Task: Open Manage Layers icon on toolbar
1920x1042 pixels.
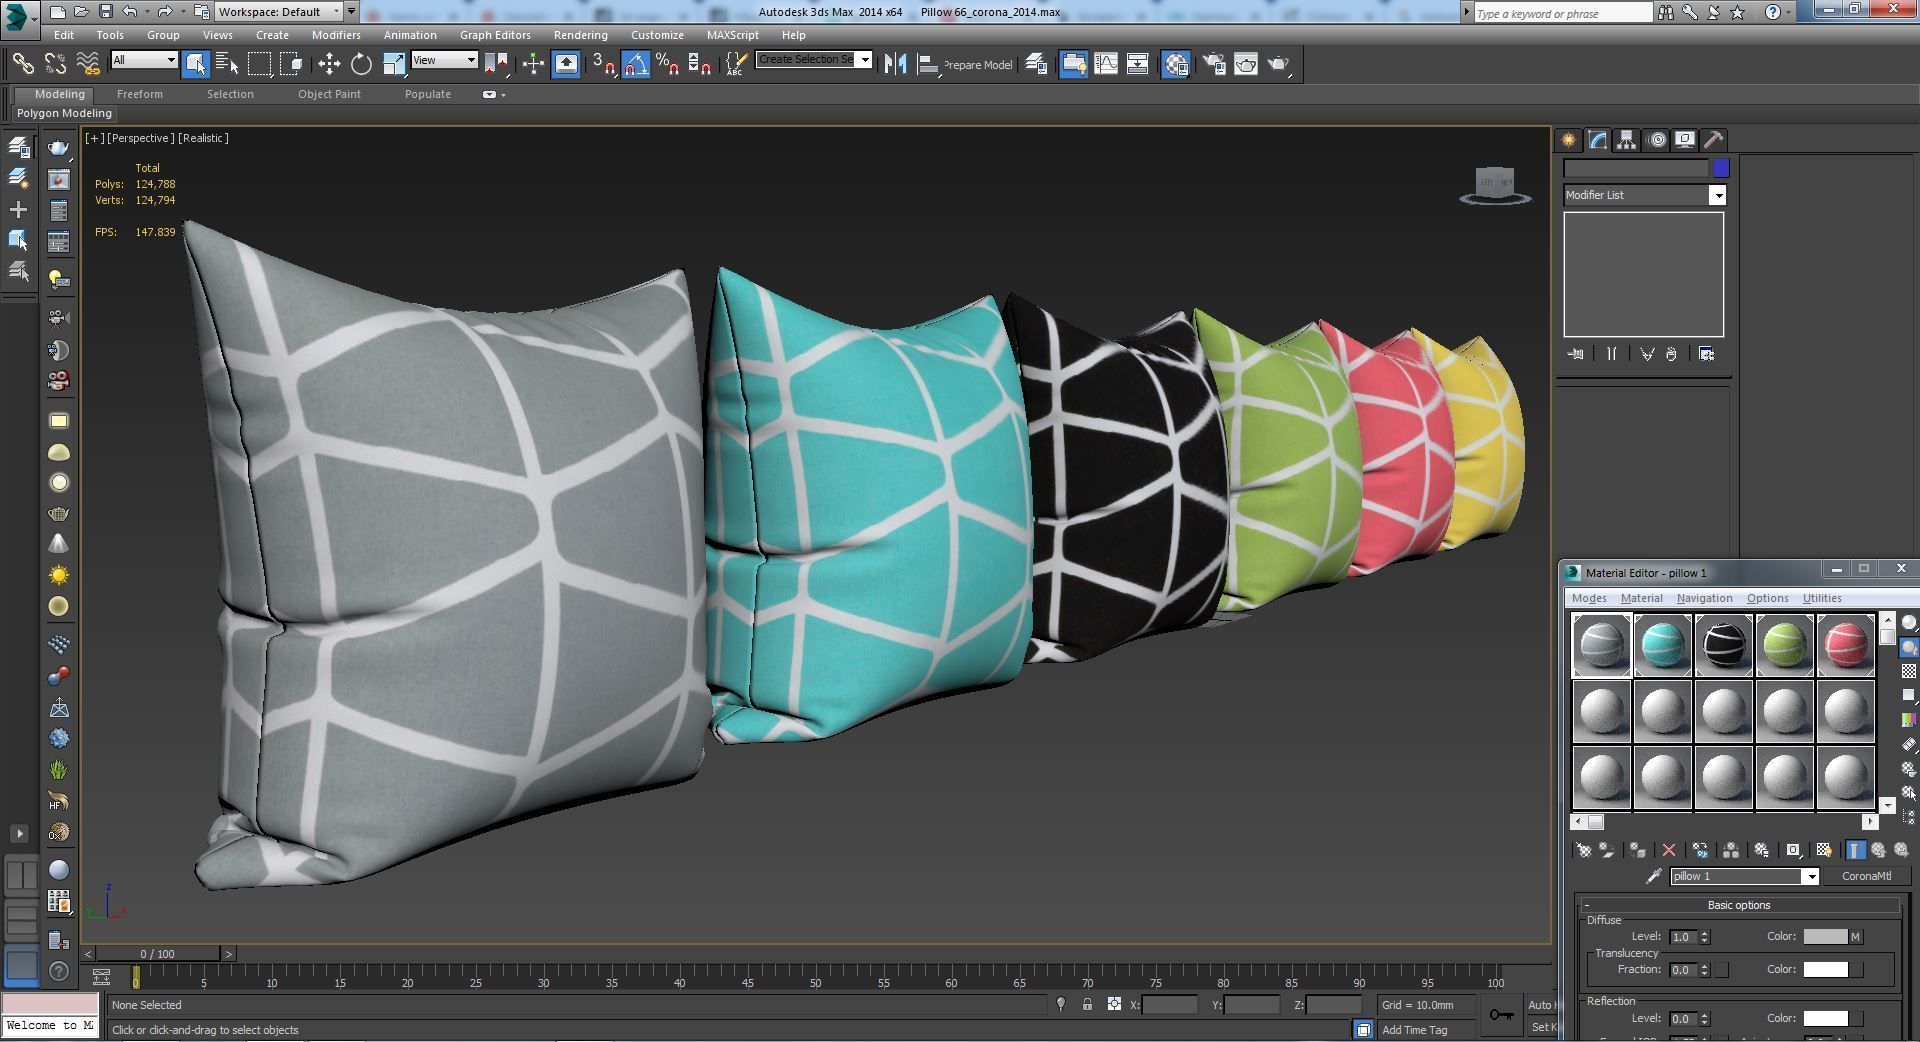Action: 1037,64
